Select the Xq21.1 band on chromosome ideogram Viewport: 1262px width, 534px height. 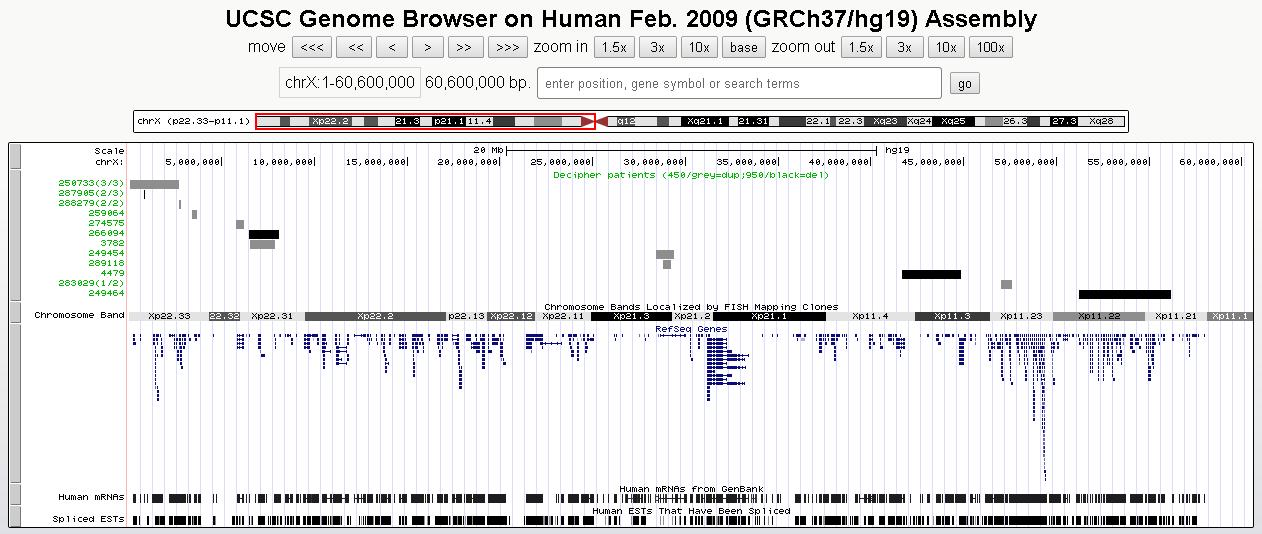pos(706,121)
